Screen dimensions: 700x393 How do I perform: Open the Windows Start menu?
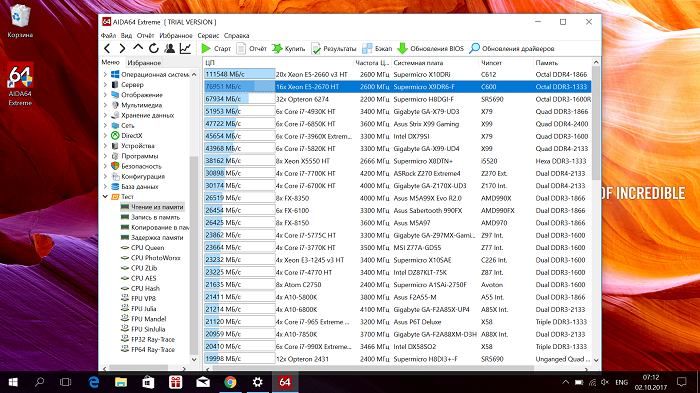click(x=13, y=382)
